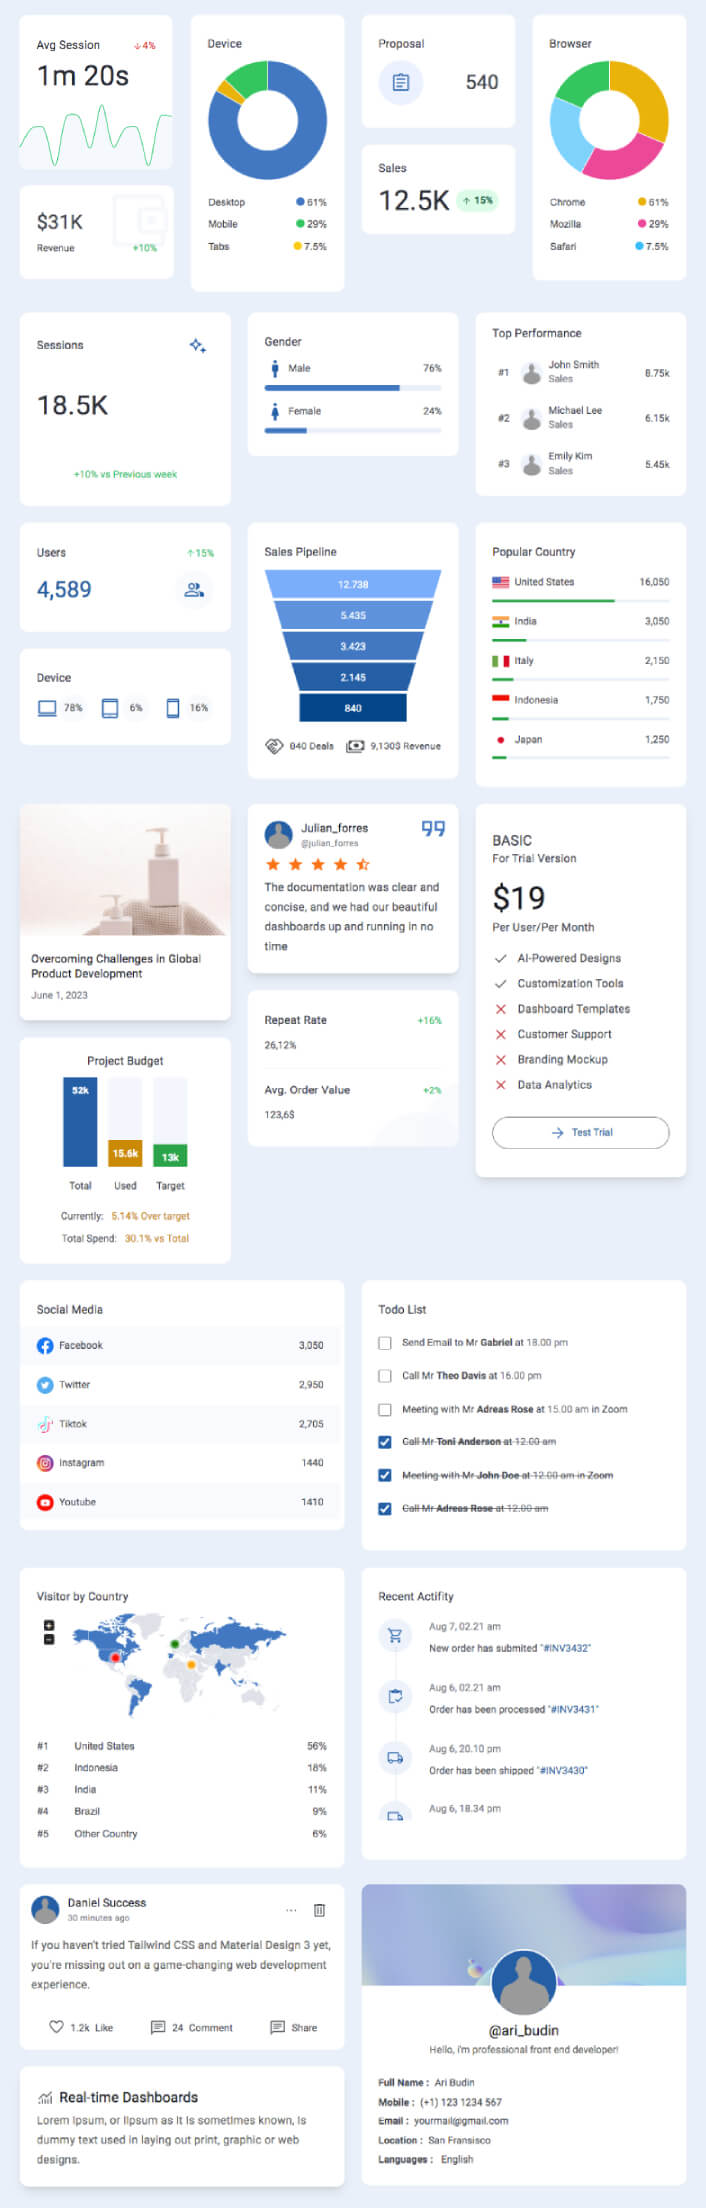Click the skincare bottles article thumbnail

[x=125, y=870]
